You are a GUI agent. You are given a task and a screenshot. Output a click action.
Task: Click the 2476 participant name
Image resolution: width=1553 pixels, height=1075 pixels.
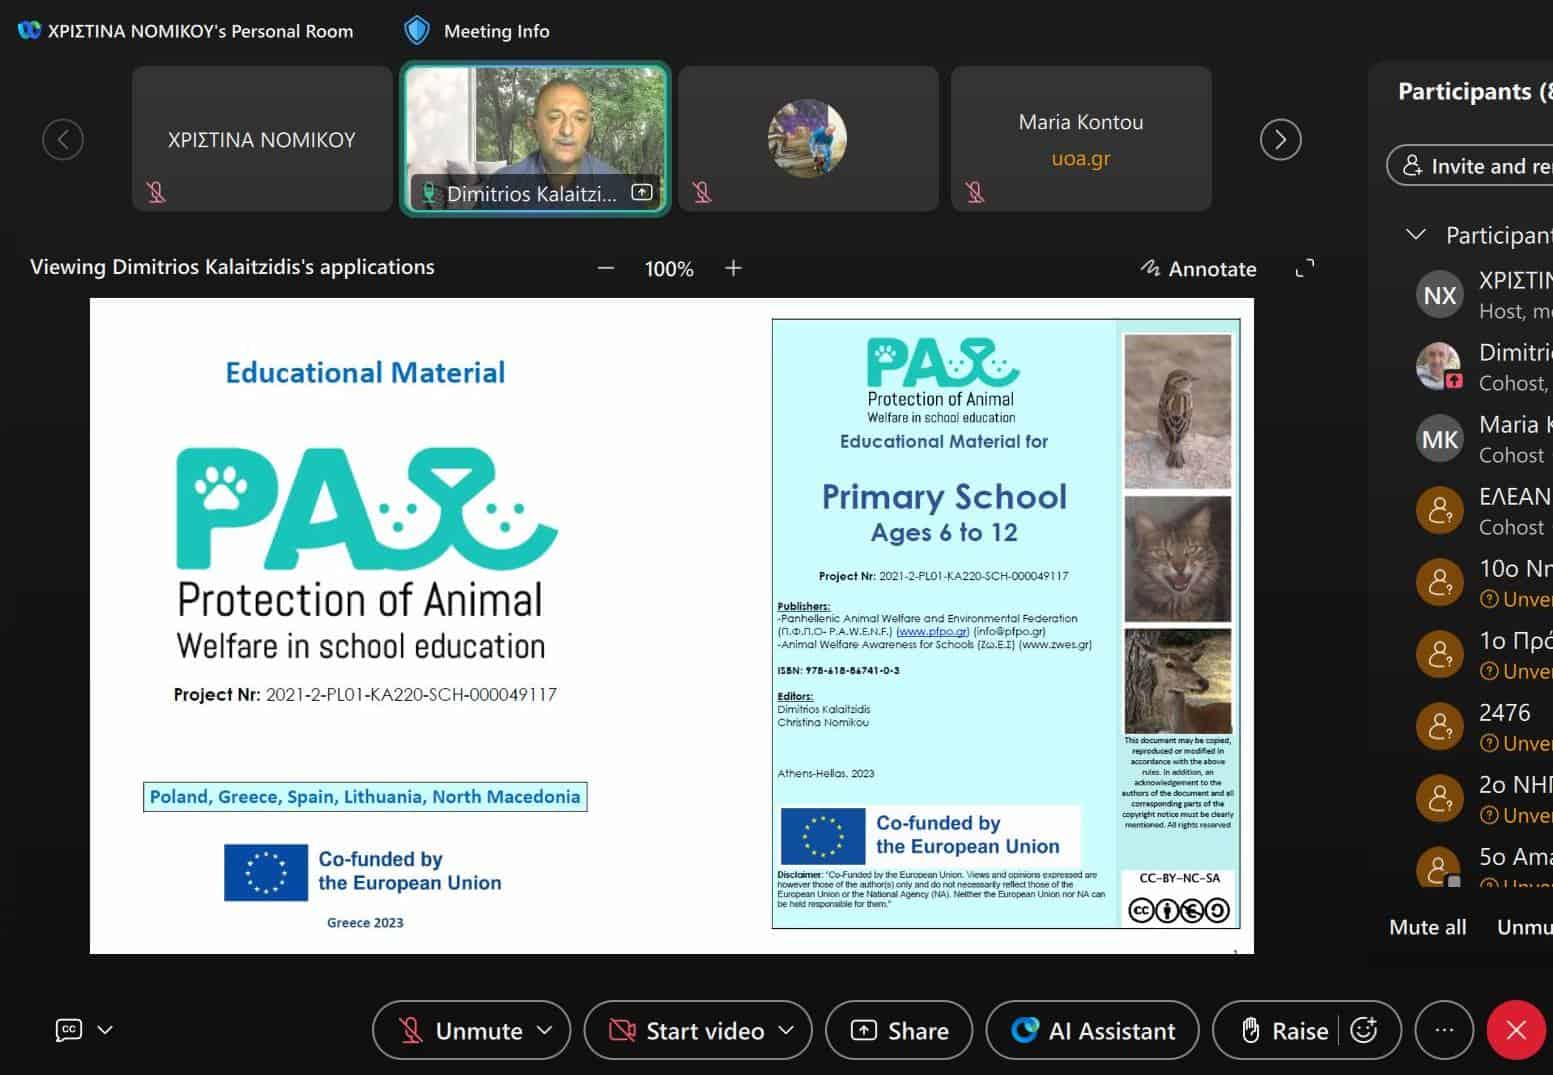click(1505, 712)
